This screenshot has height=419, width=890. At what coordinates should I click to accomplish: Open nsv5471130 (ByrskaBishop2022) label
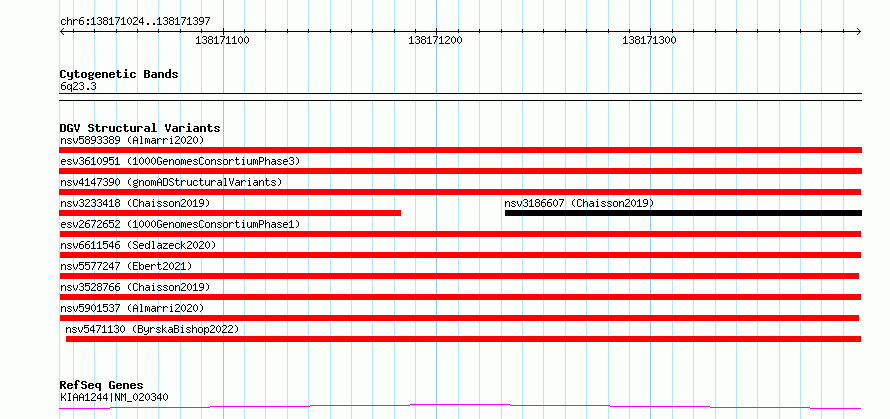152,329
